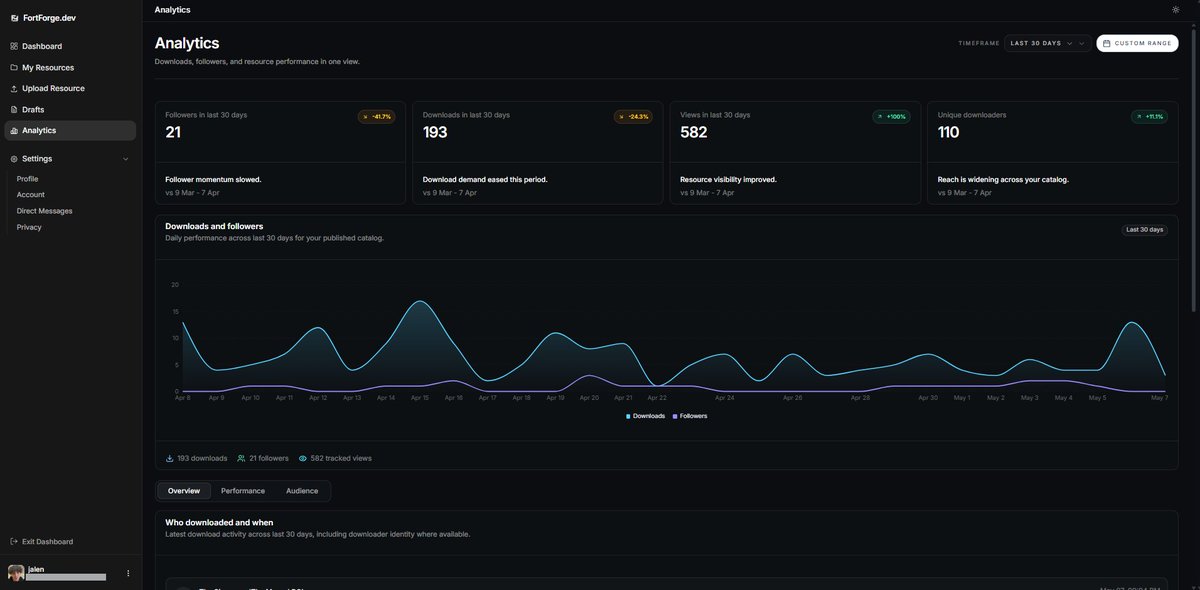Click 'Downloads and followers' chart heading

[214, 226]
